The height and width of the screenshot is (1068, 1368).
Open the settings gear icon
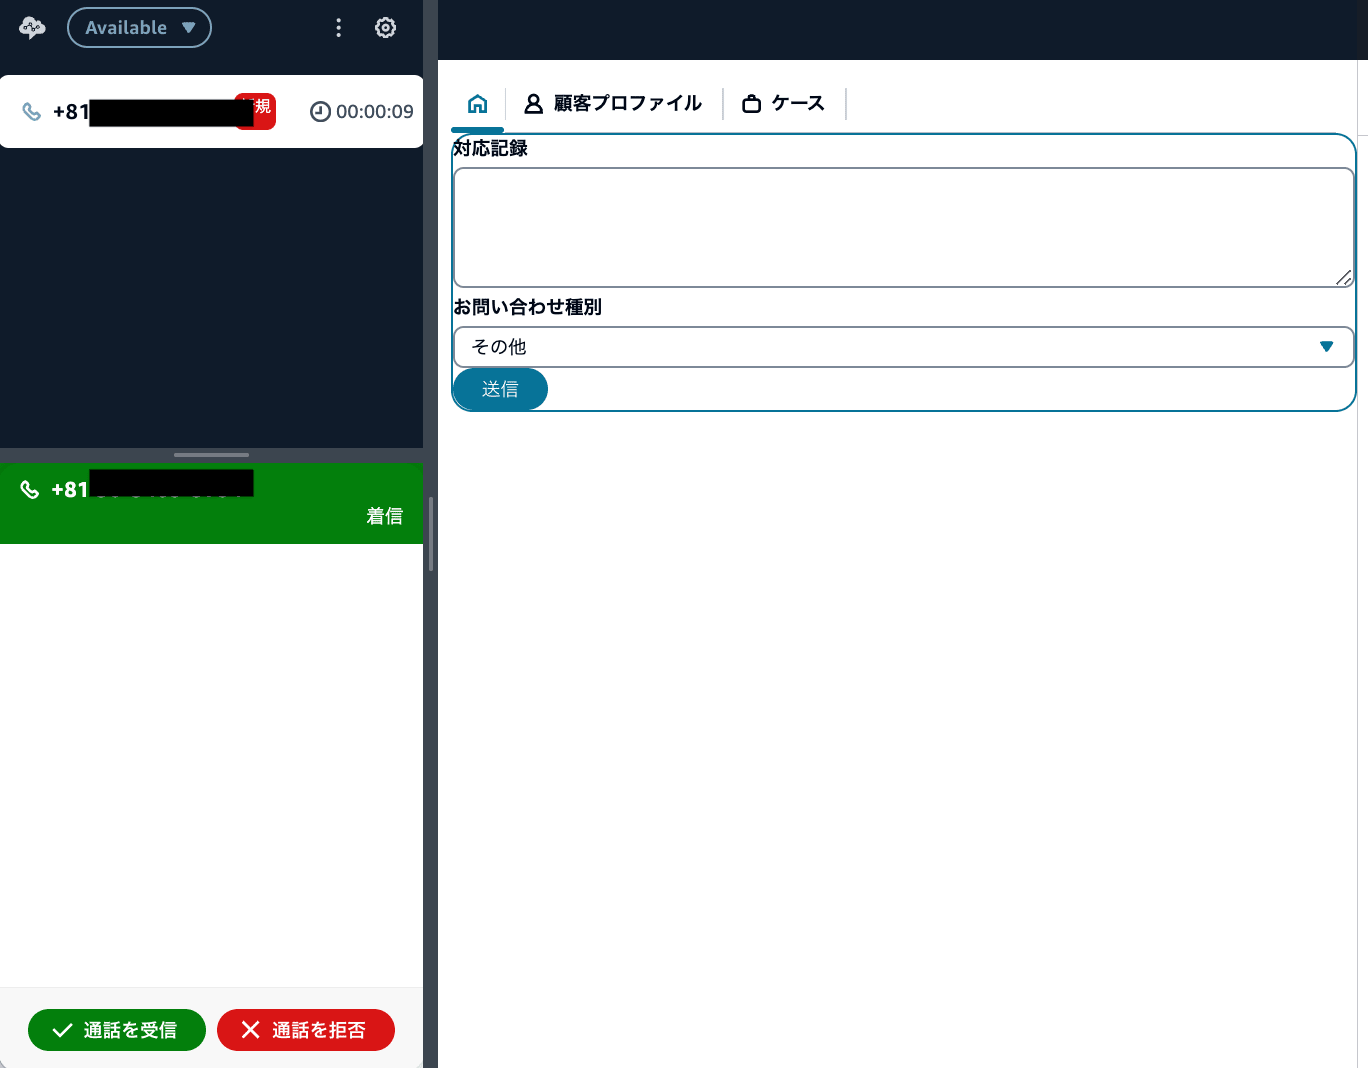pyautogui.click(x=385, y=28)
